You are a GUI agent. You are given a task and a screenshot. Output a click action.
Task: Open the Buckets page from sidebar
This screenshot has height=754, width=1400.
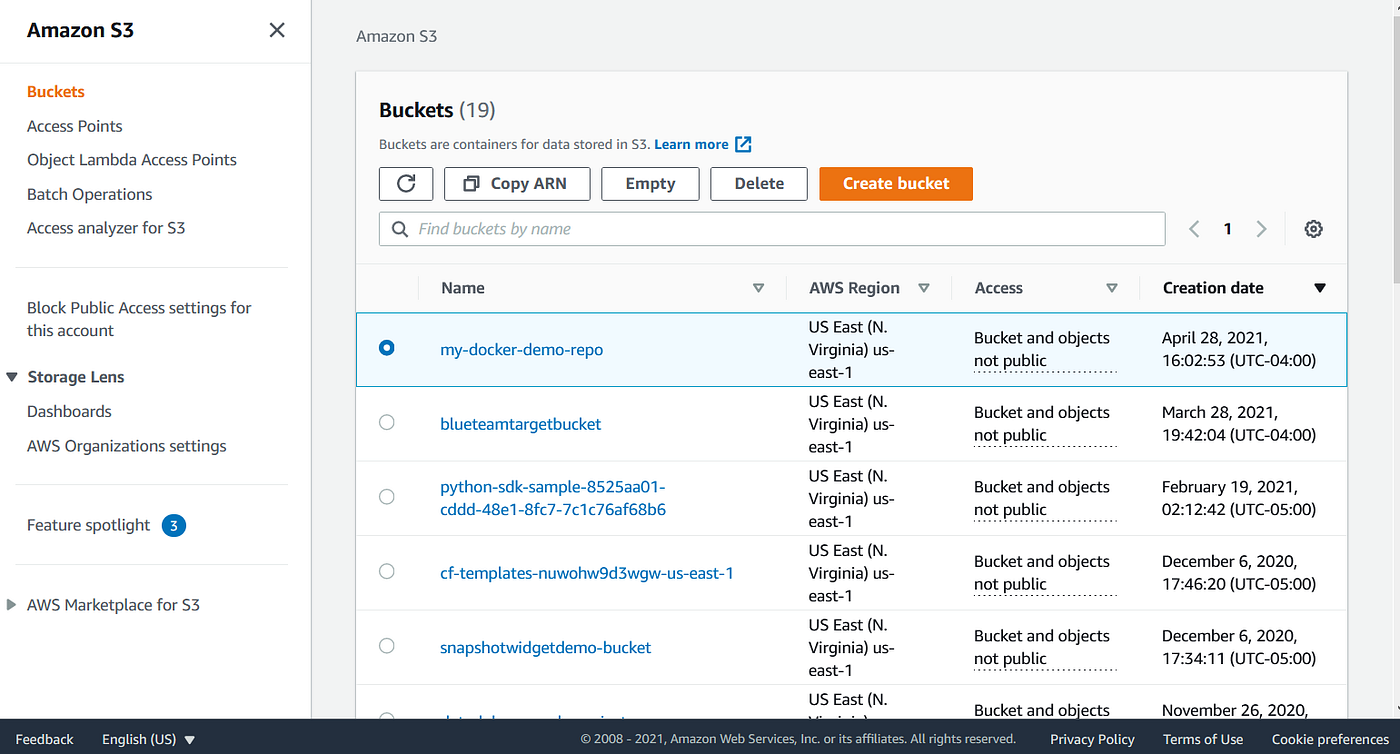coord(55,91)
